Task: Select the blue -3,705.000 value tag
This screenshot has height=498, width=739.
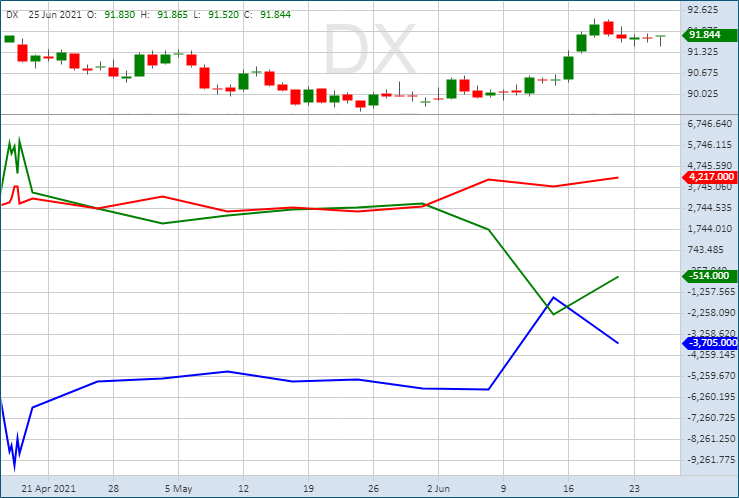Action: [x=709, y=343]
